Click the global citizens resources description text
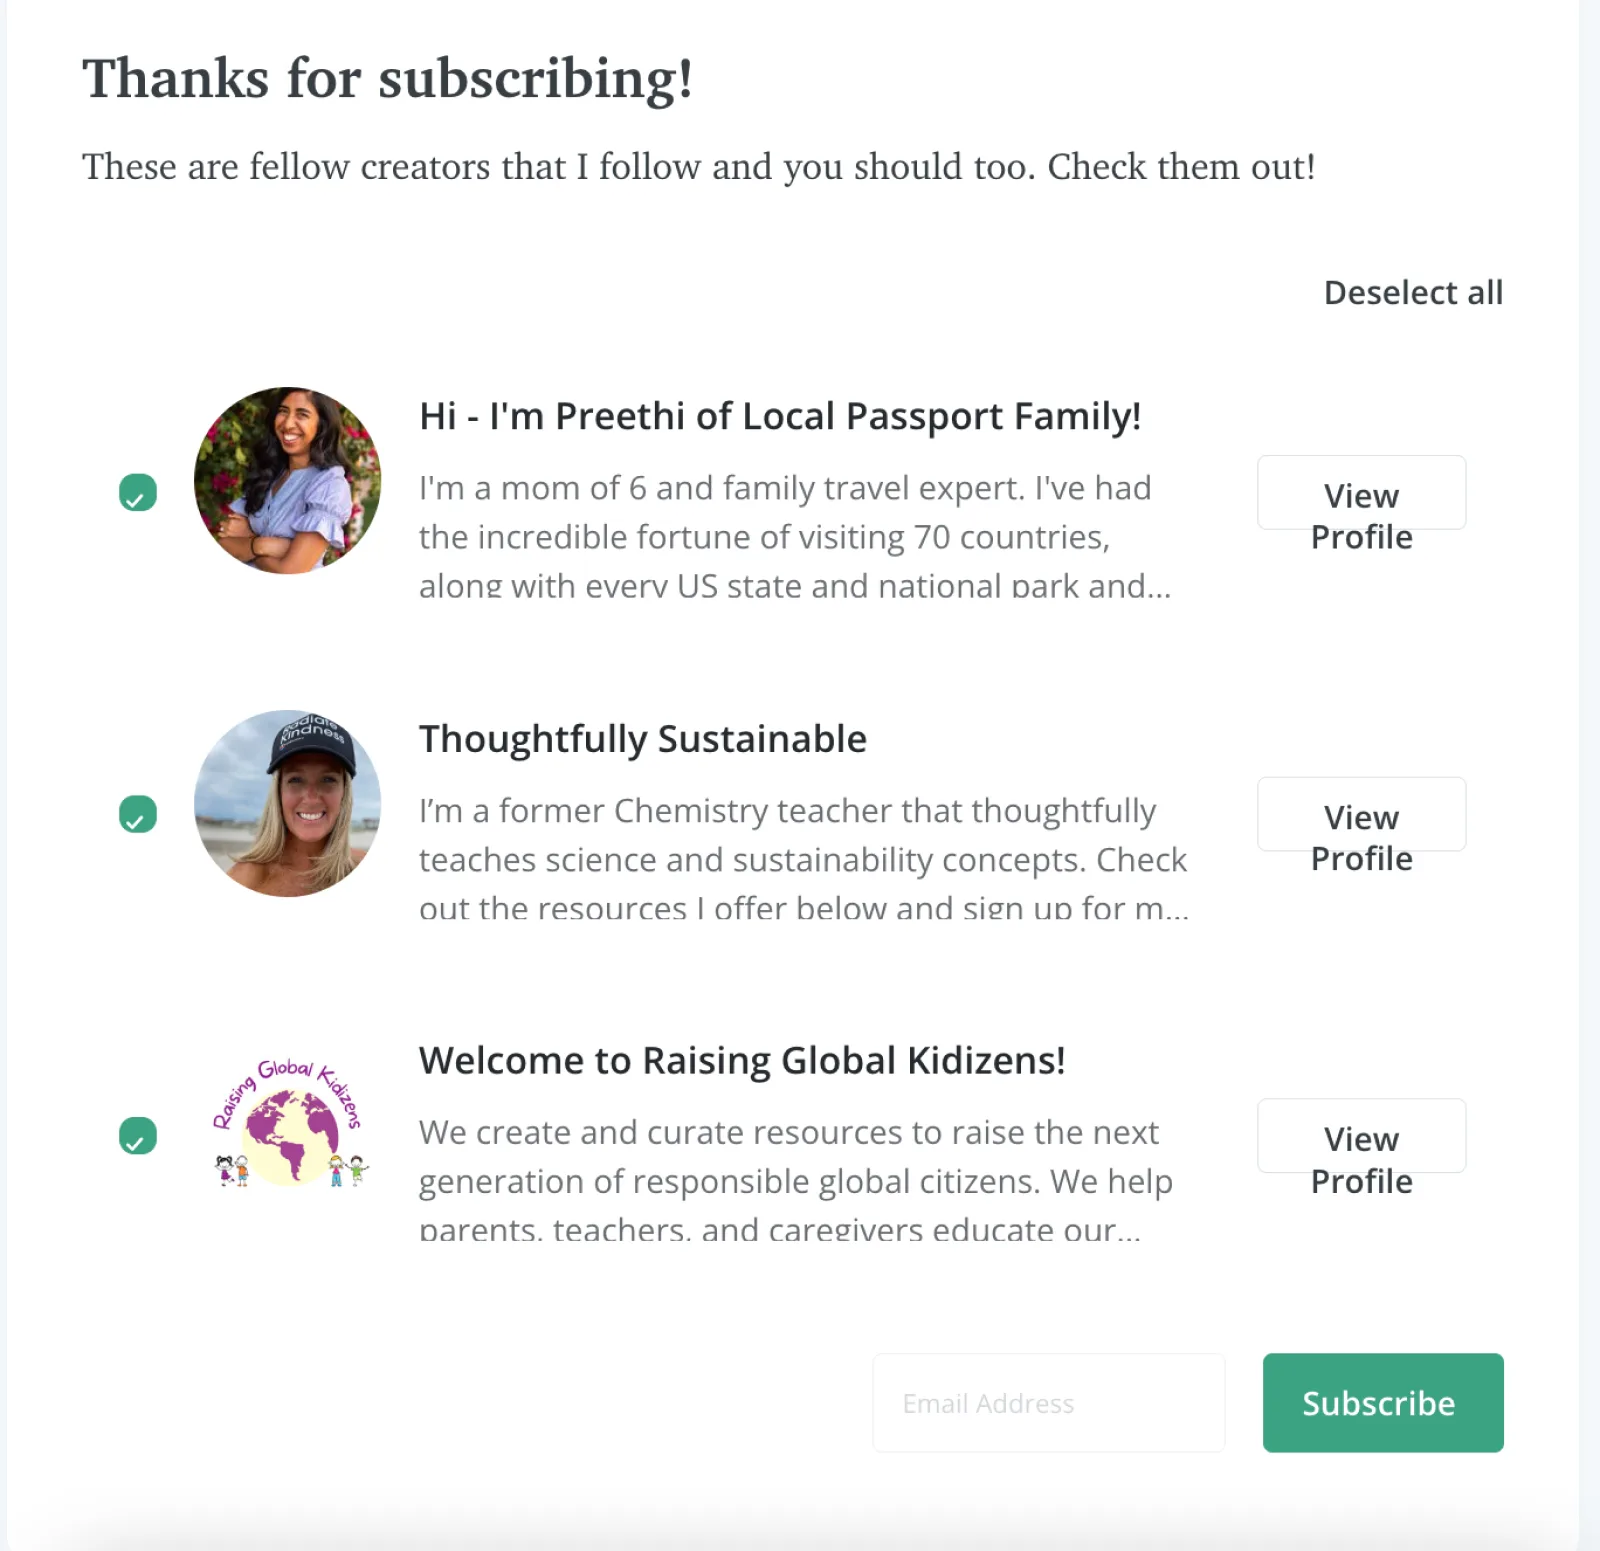This screenshot has width=1600, height=1551. [795, 1181]
